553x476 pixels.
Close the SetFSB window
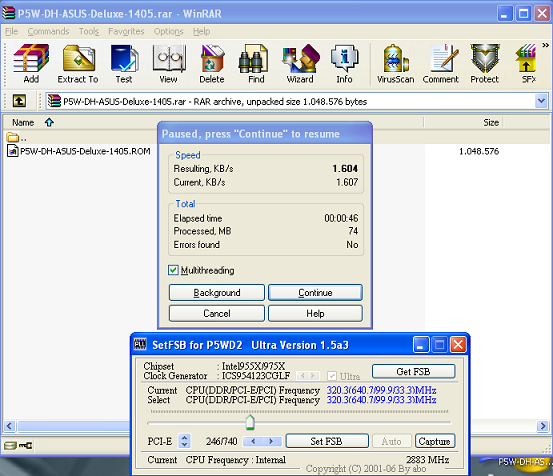pyautogui.click(x=458, y=344)
